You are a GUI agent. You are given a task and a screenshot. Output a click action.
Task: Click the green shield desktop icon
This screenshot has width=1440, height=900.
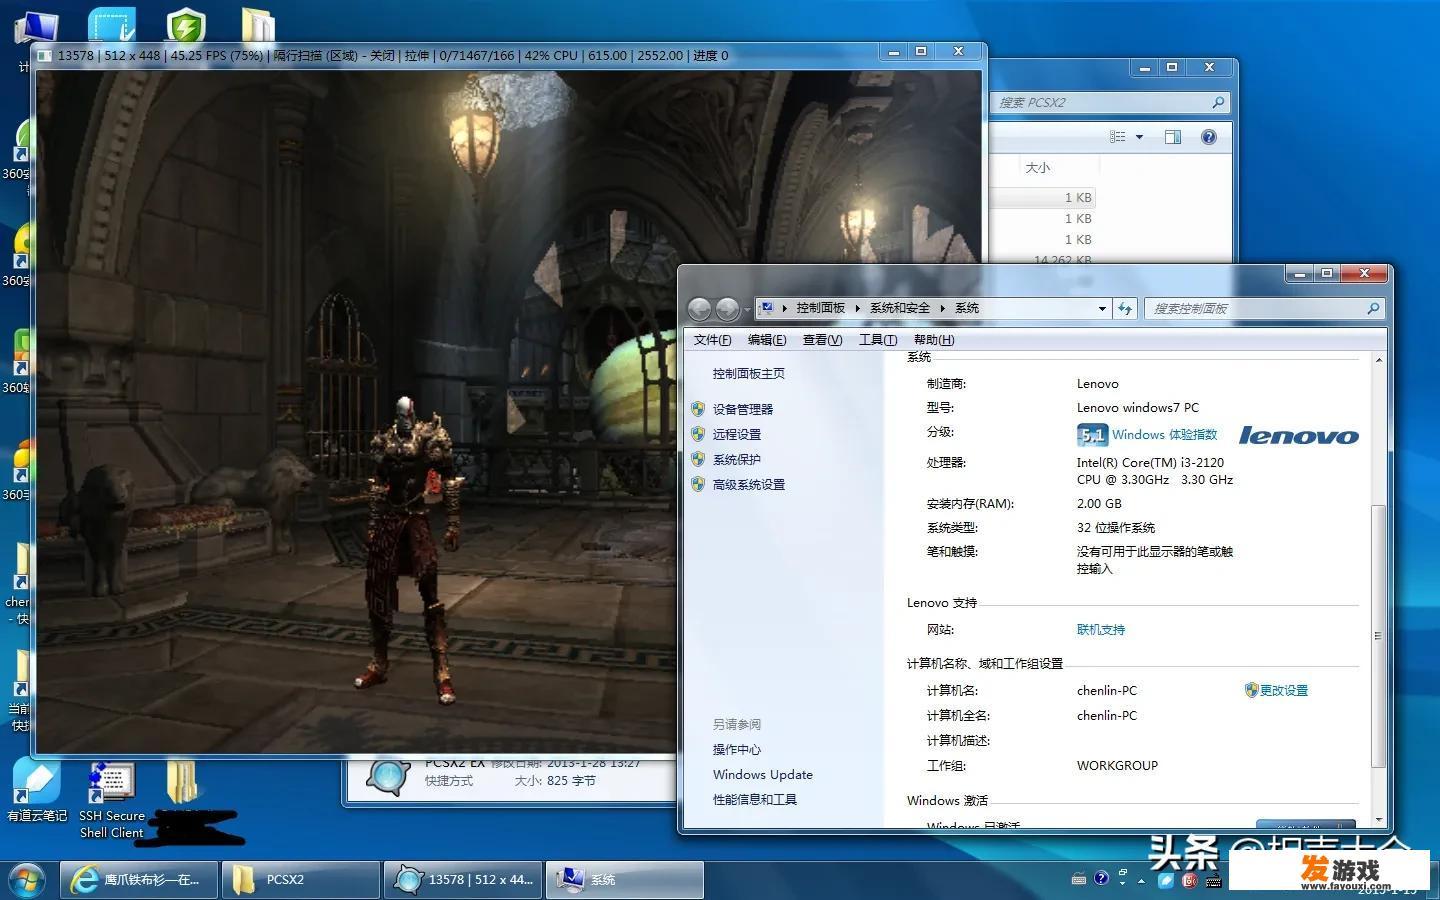coord(185,25)
